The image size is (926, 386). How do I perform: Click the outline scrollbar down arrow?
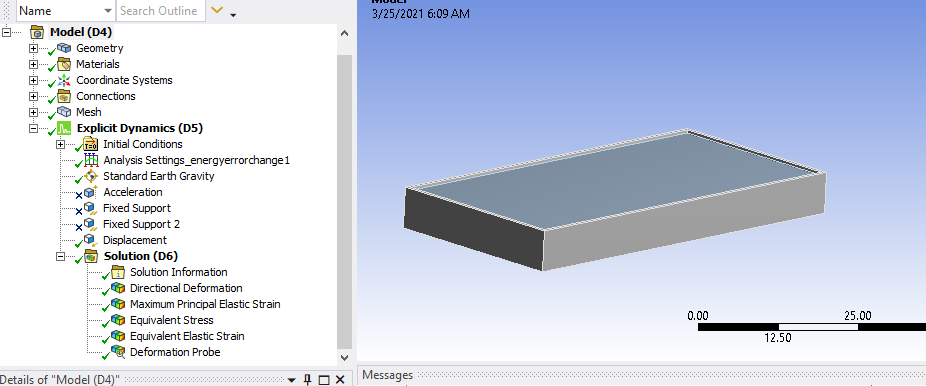click(345, 357)
